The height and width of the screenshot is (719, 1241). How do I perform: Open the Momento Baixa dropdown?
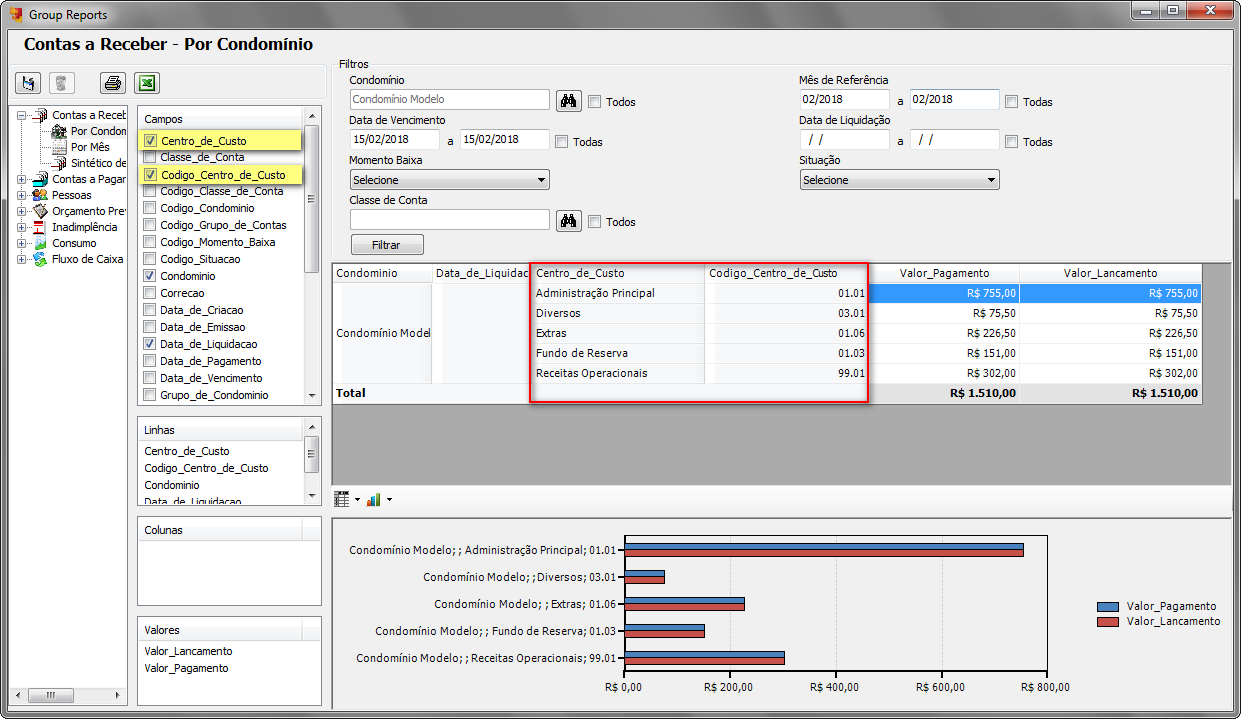449,180
